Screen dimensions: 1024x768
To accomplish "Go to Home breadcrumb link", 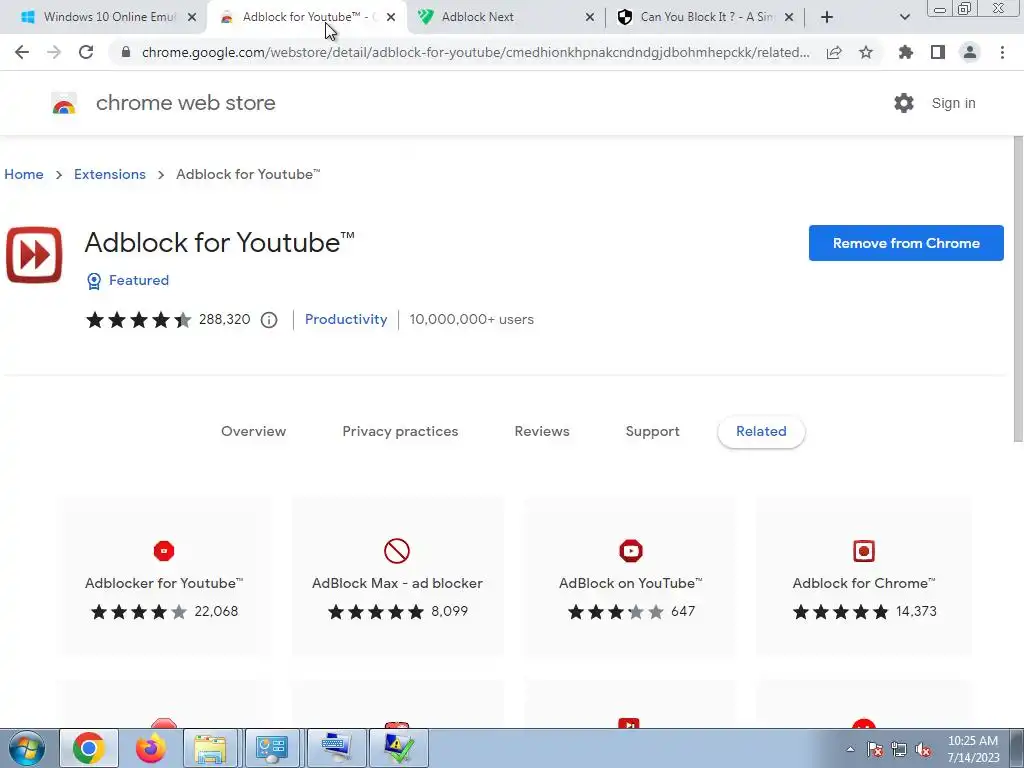I will 24,174.
